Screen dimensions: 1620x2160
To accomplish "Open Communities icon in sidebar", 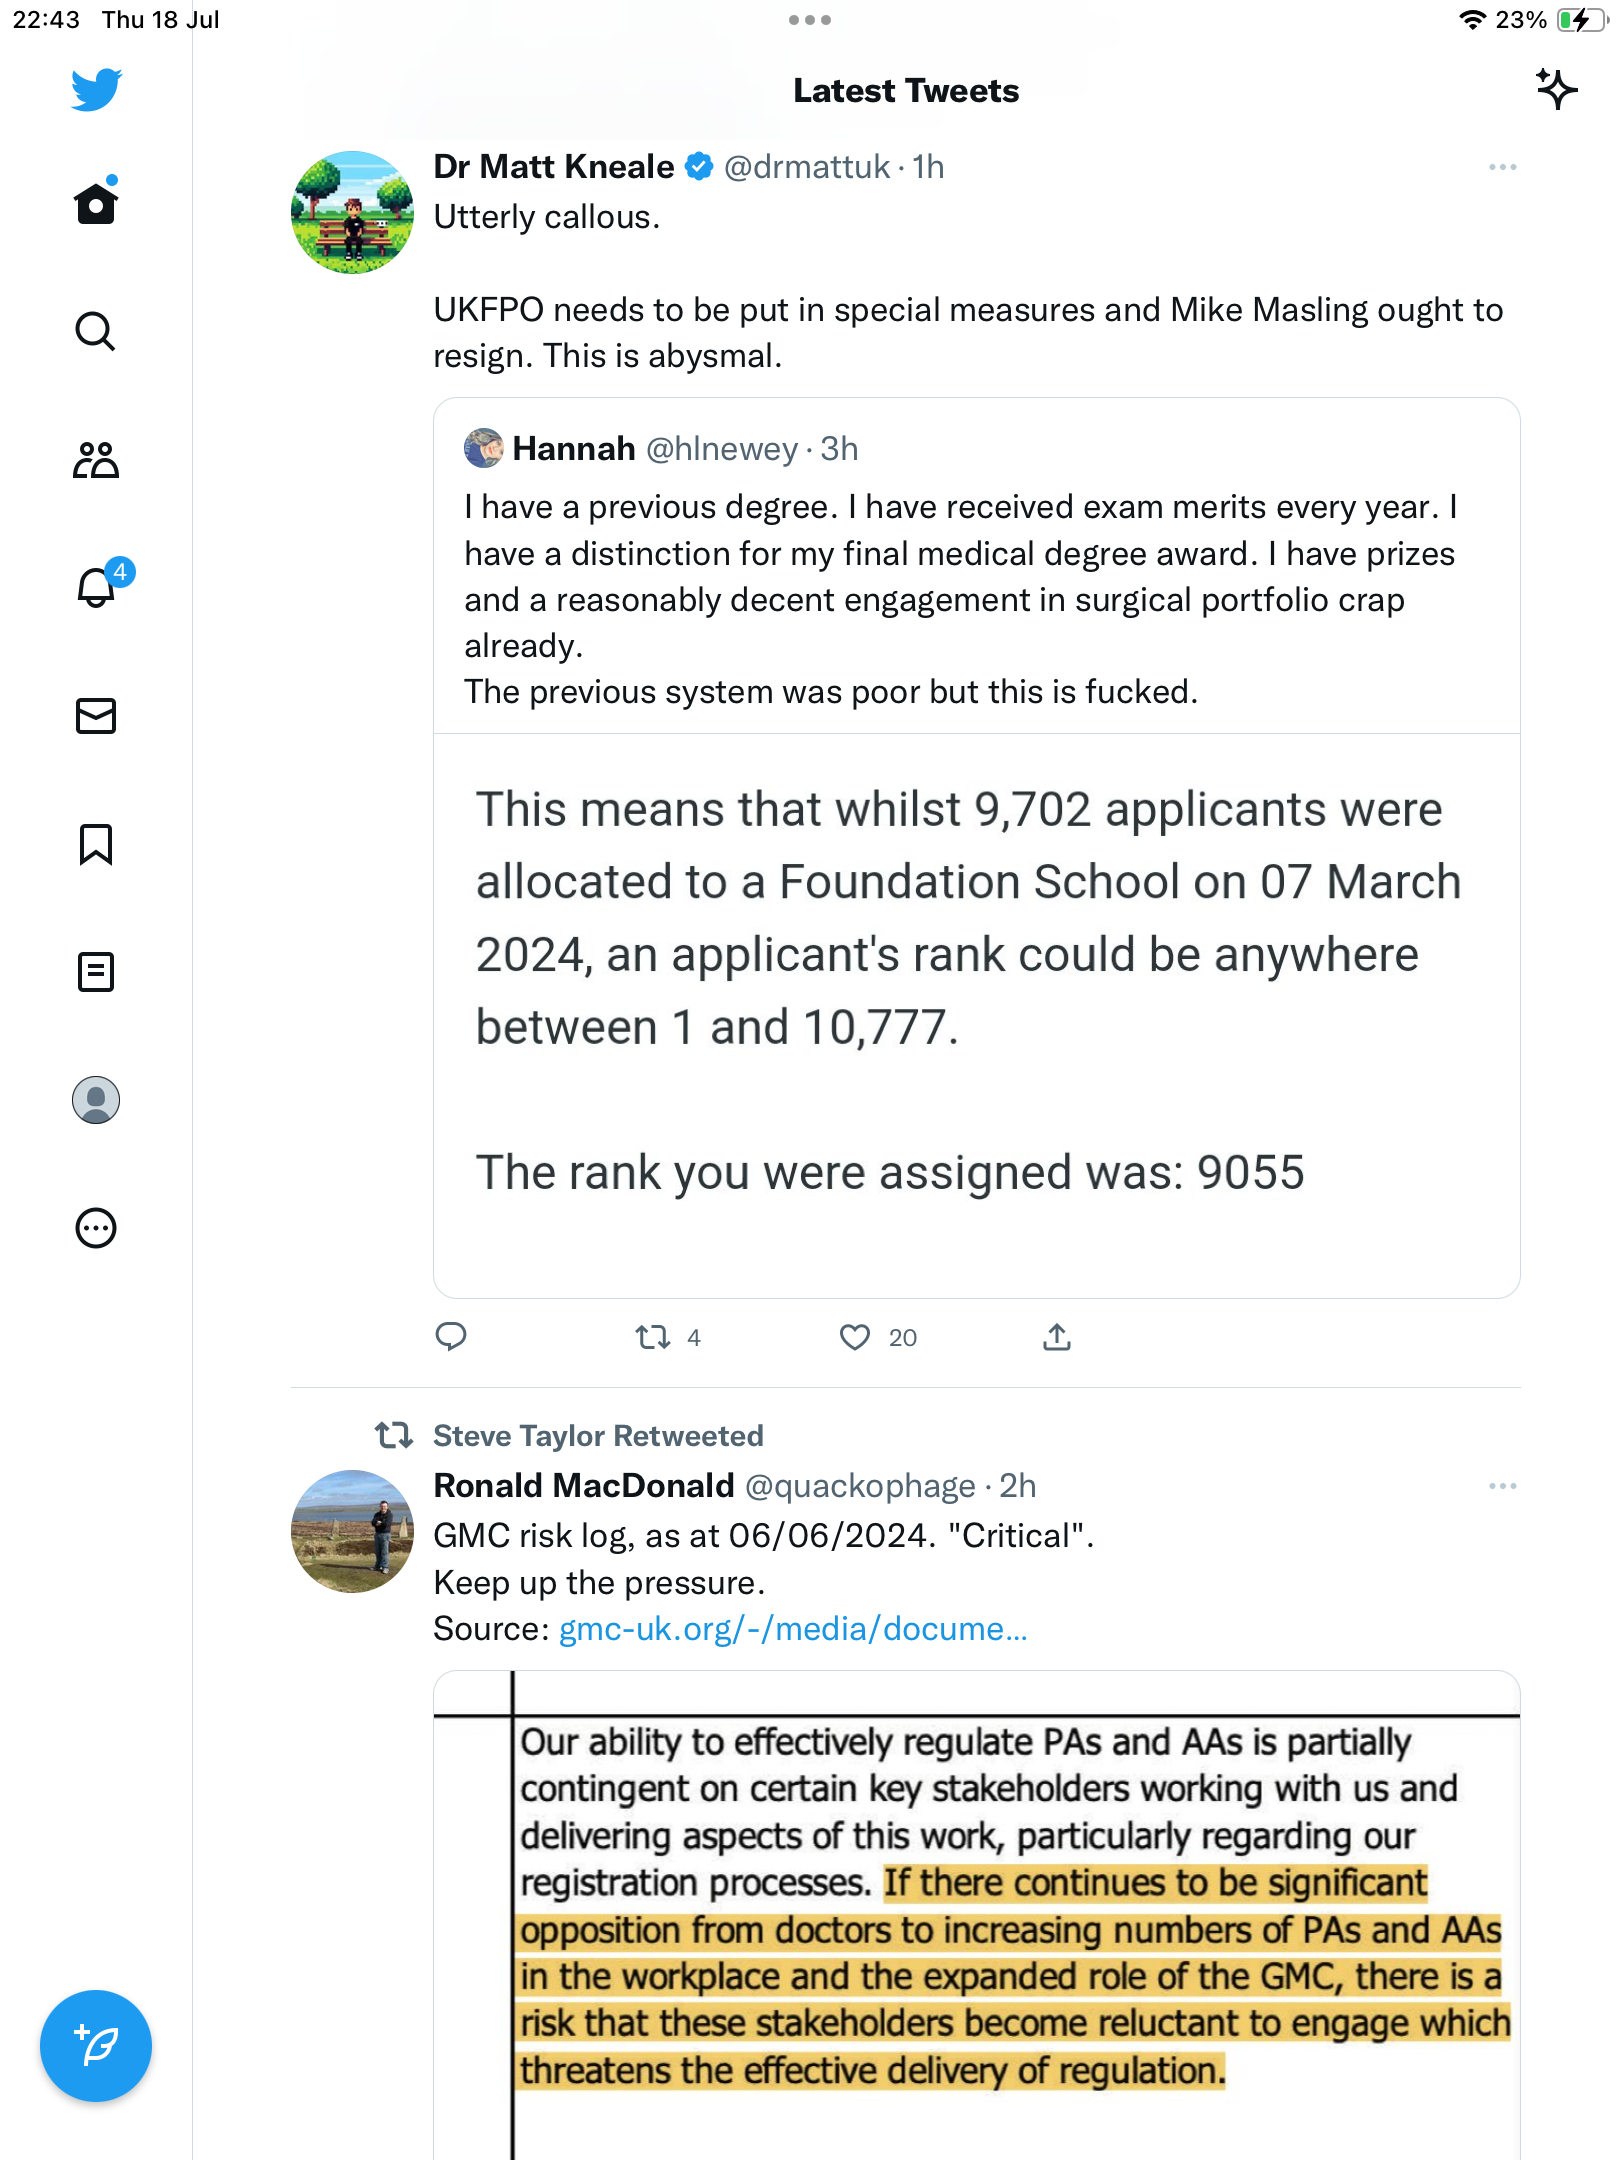I will pos(96,460).
